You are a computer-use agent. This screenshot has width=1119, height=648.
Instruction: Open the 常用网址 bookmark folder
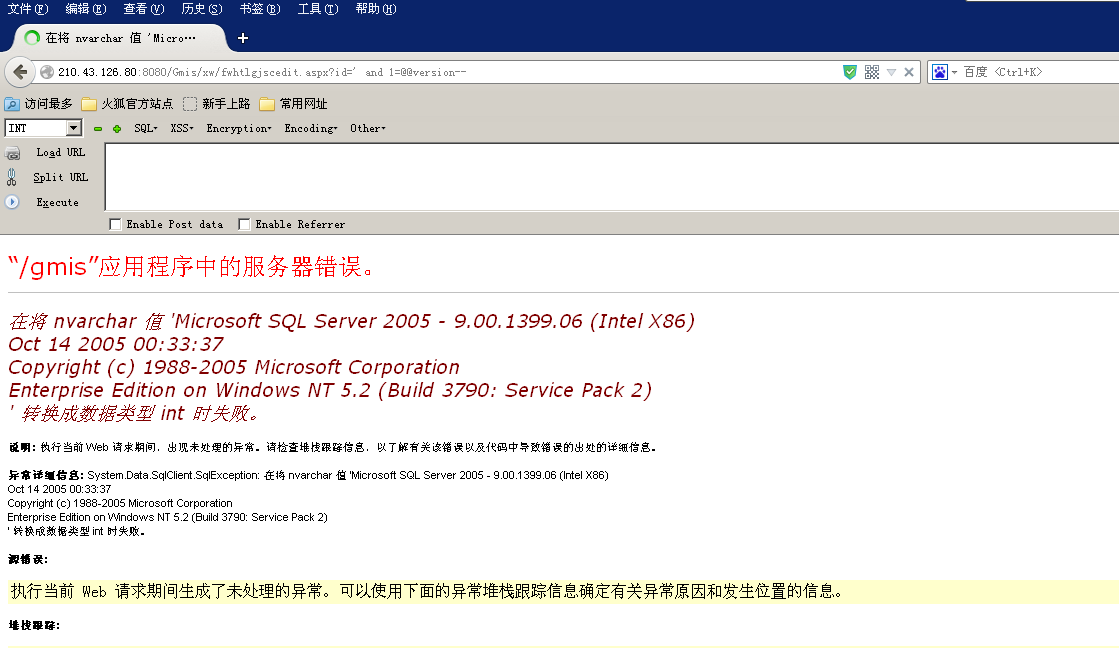click(293, 104)
